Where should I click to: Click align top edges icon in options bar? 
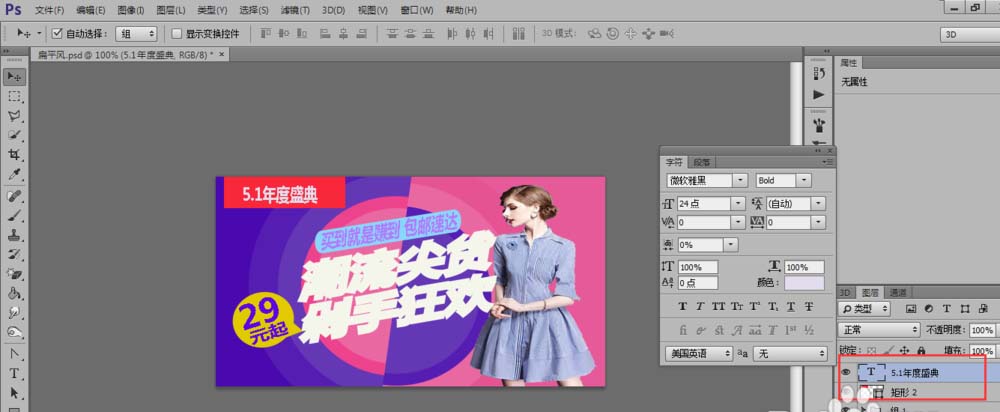point(267,33)
